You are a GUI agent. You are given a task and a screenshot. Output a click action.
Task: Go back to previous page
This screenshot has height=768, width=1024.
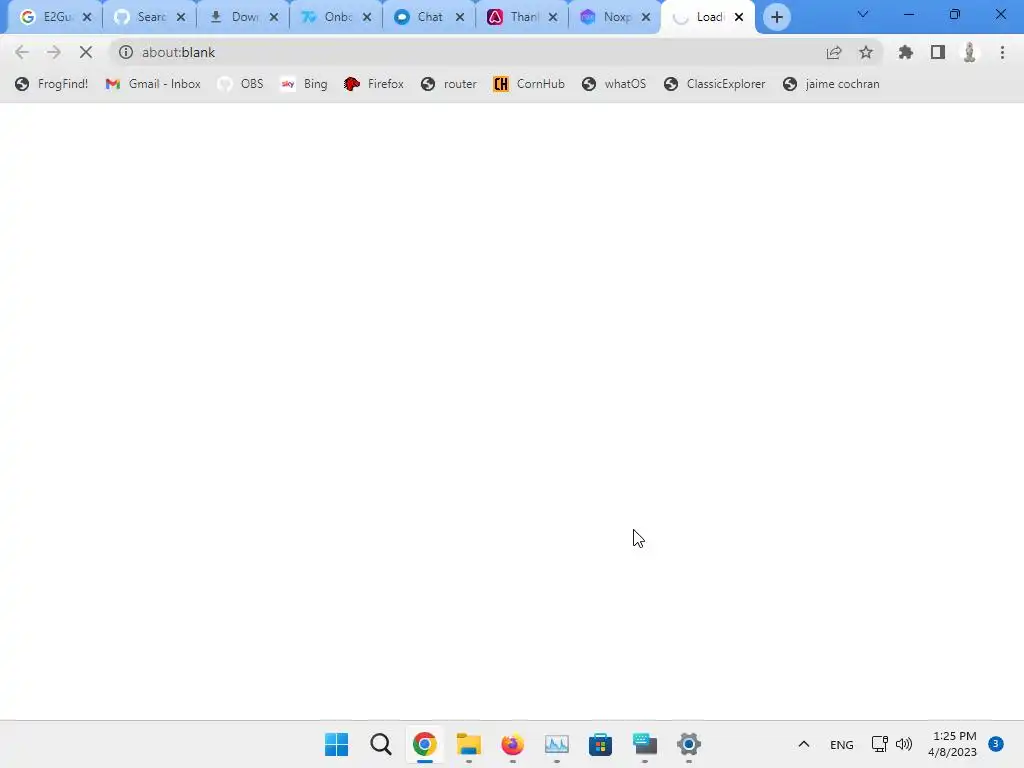pos(22,52)
